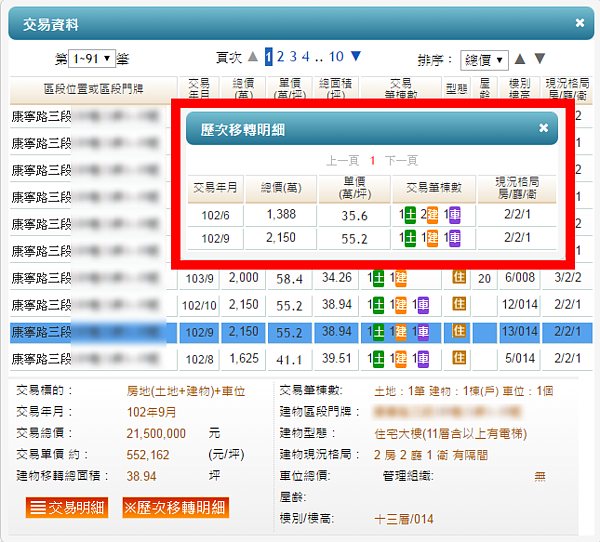Select the 6/008 floor cell
This screenshot has width=600, height=542.
point(520,278)
